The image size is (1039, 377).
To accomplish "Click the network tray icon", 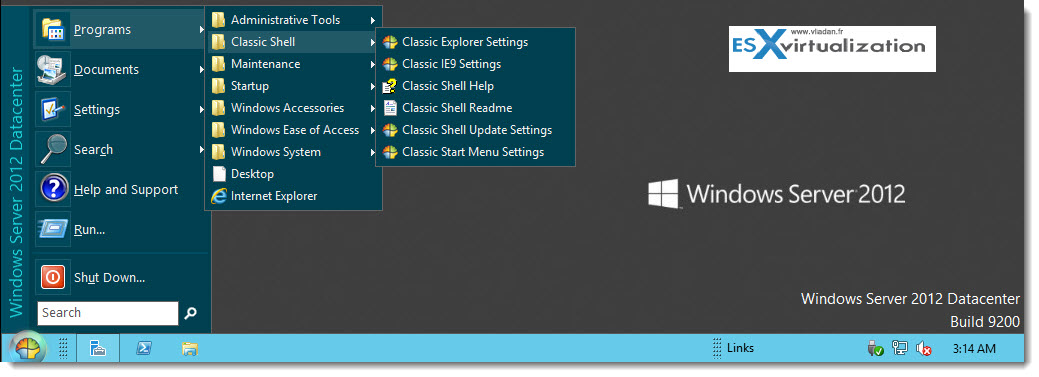I will click(899, 347).
